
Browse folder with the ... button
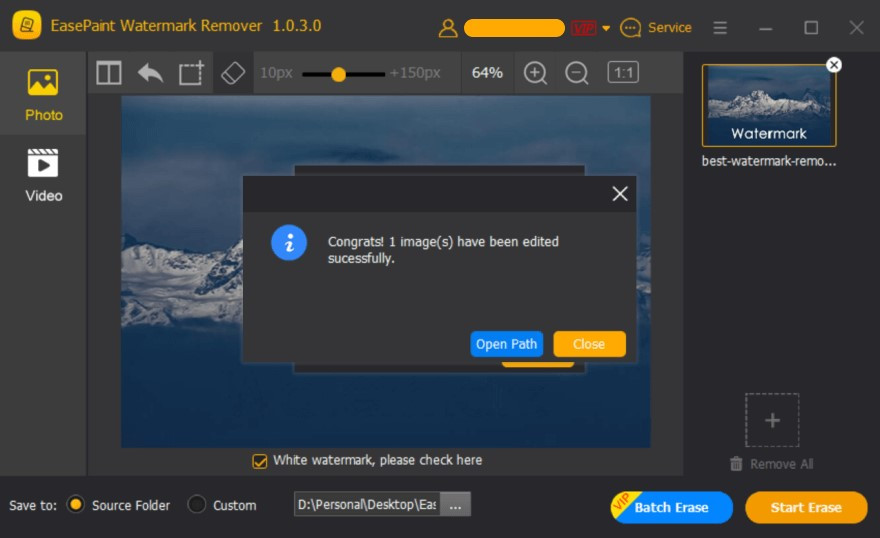pyautogui.click(x=455, y=504)
